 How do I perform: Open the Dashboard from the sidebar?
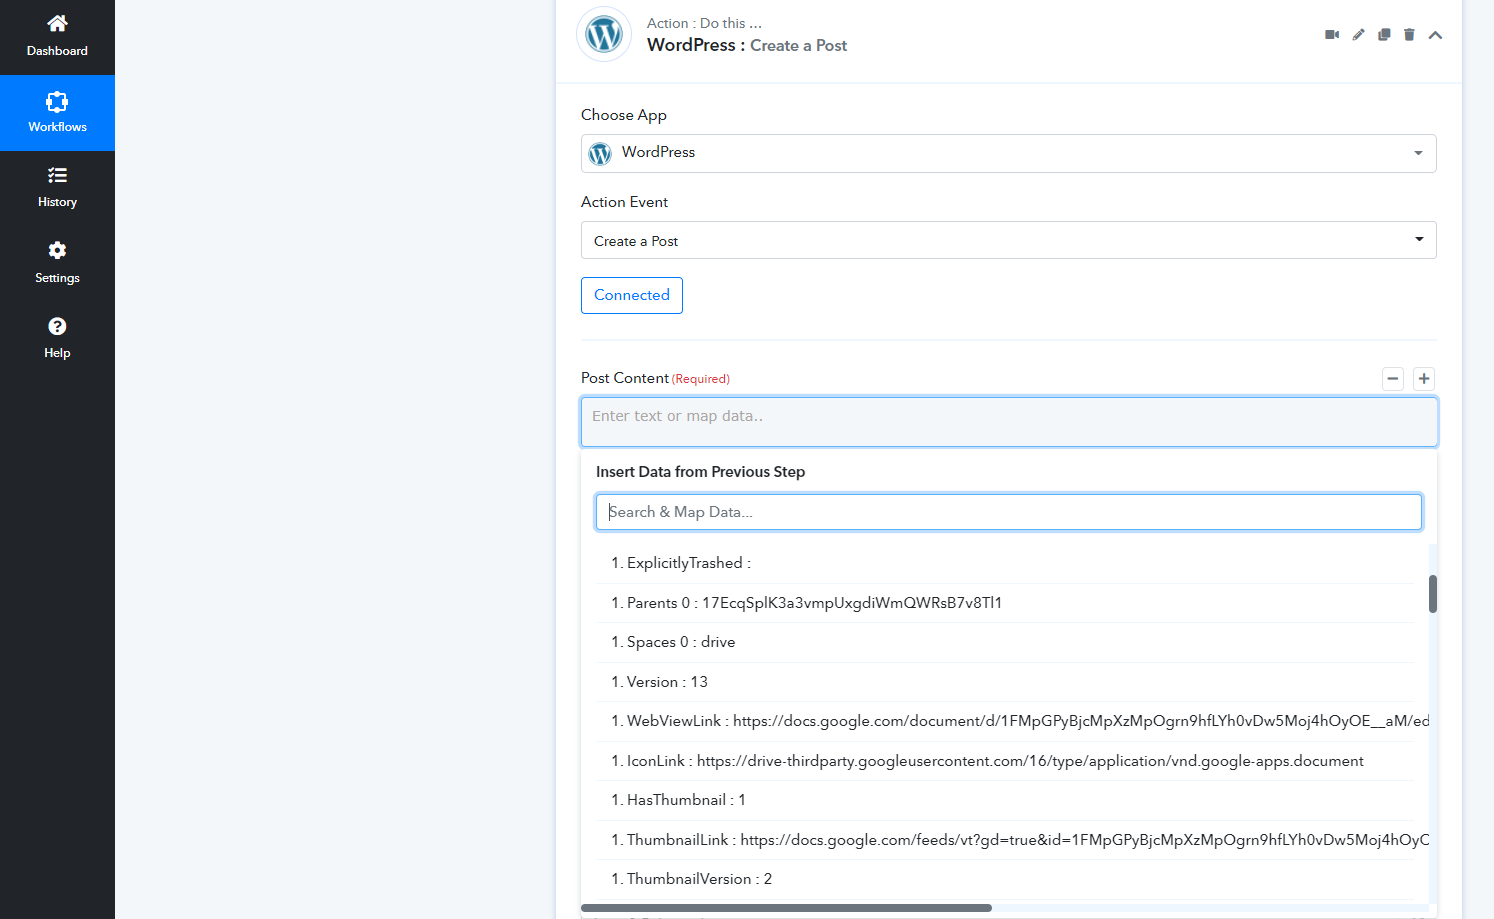[x=57, y=37]
